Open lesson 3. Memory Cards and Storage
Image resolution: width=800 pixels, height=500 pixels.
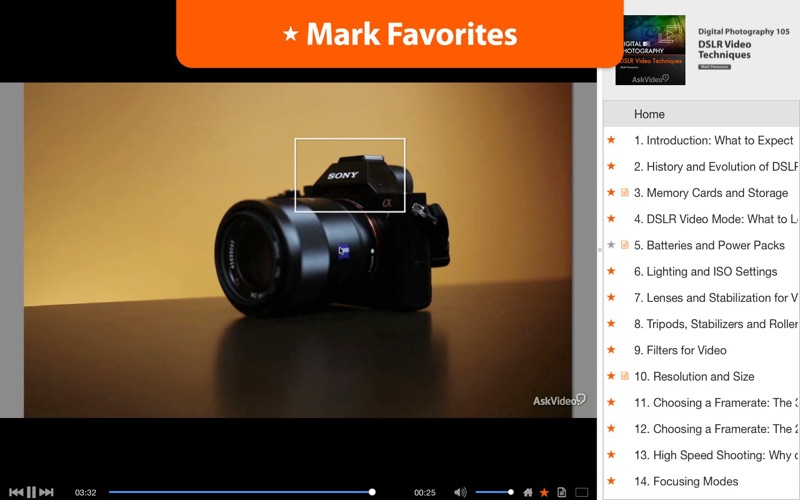tap(711, 193)
